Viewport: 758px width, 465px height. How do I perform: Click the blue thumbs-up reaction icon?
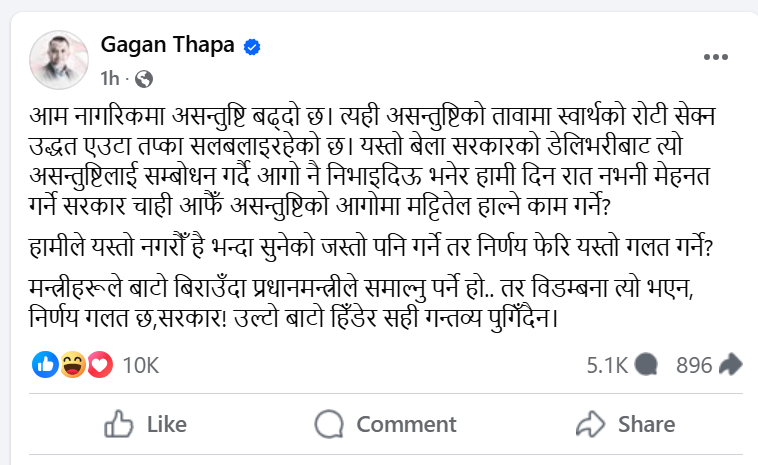click(46, 365)
